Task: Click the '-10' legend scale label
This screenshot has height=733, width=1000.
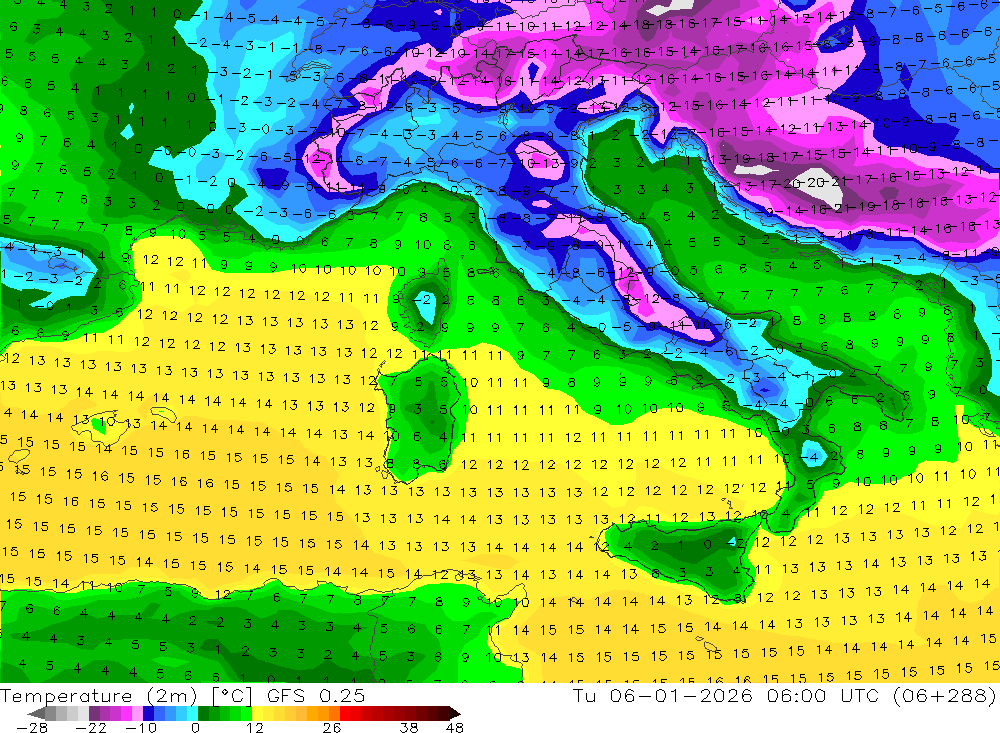Action: 141,728
